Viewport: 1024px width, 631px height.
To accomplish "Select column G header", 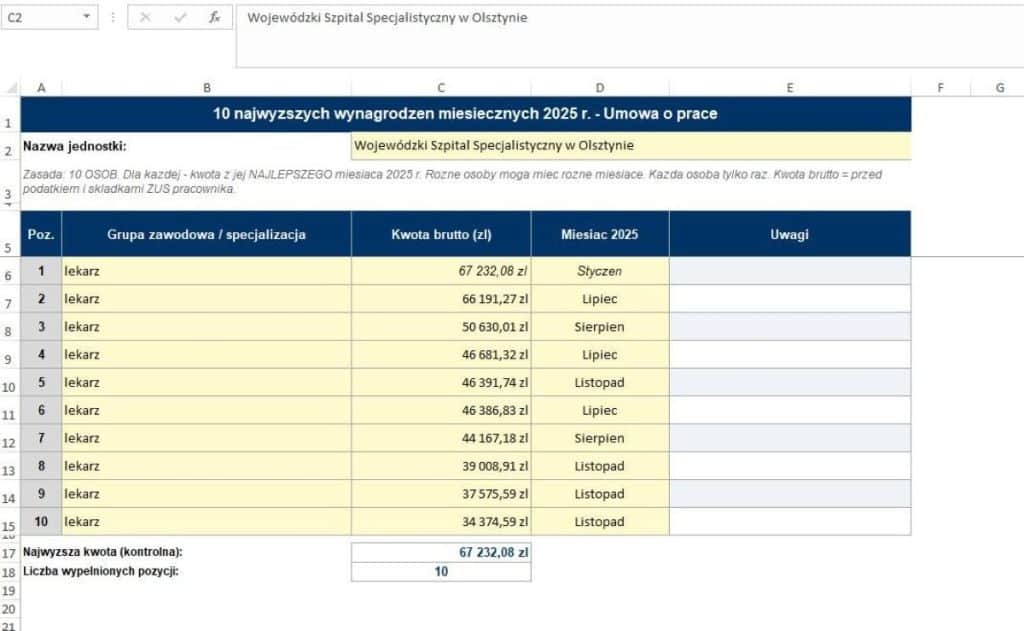I will tap(999, 88).
